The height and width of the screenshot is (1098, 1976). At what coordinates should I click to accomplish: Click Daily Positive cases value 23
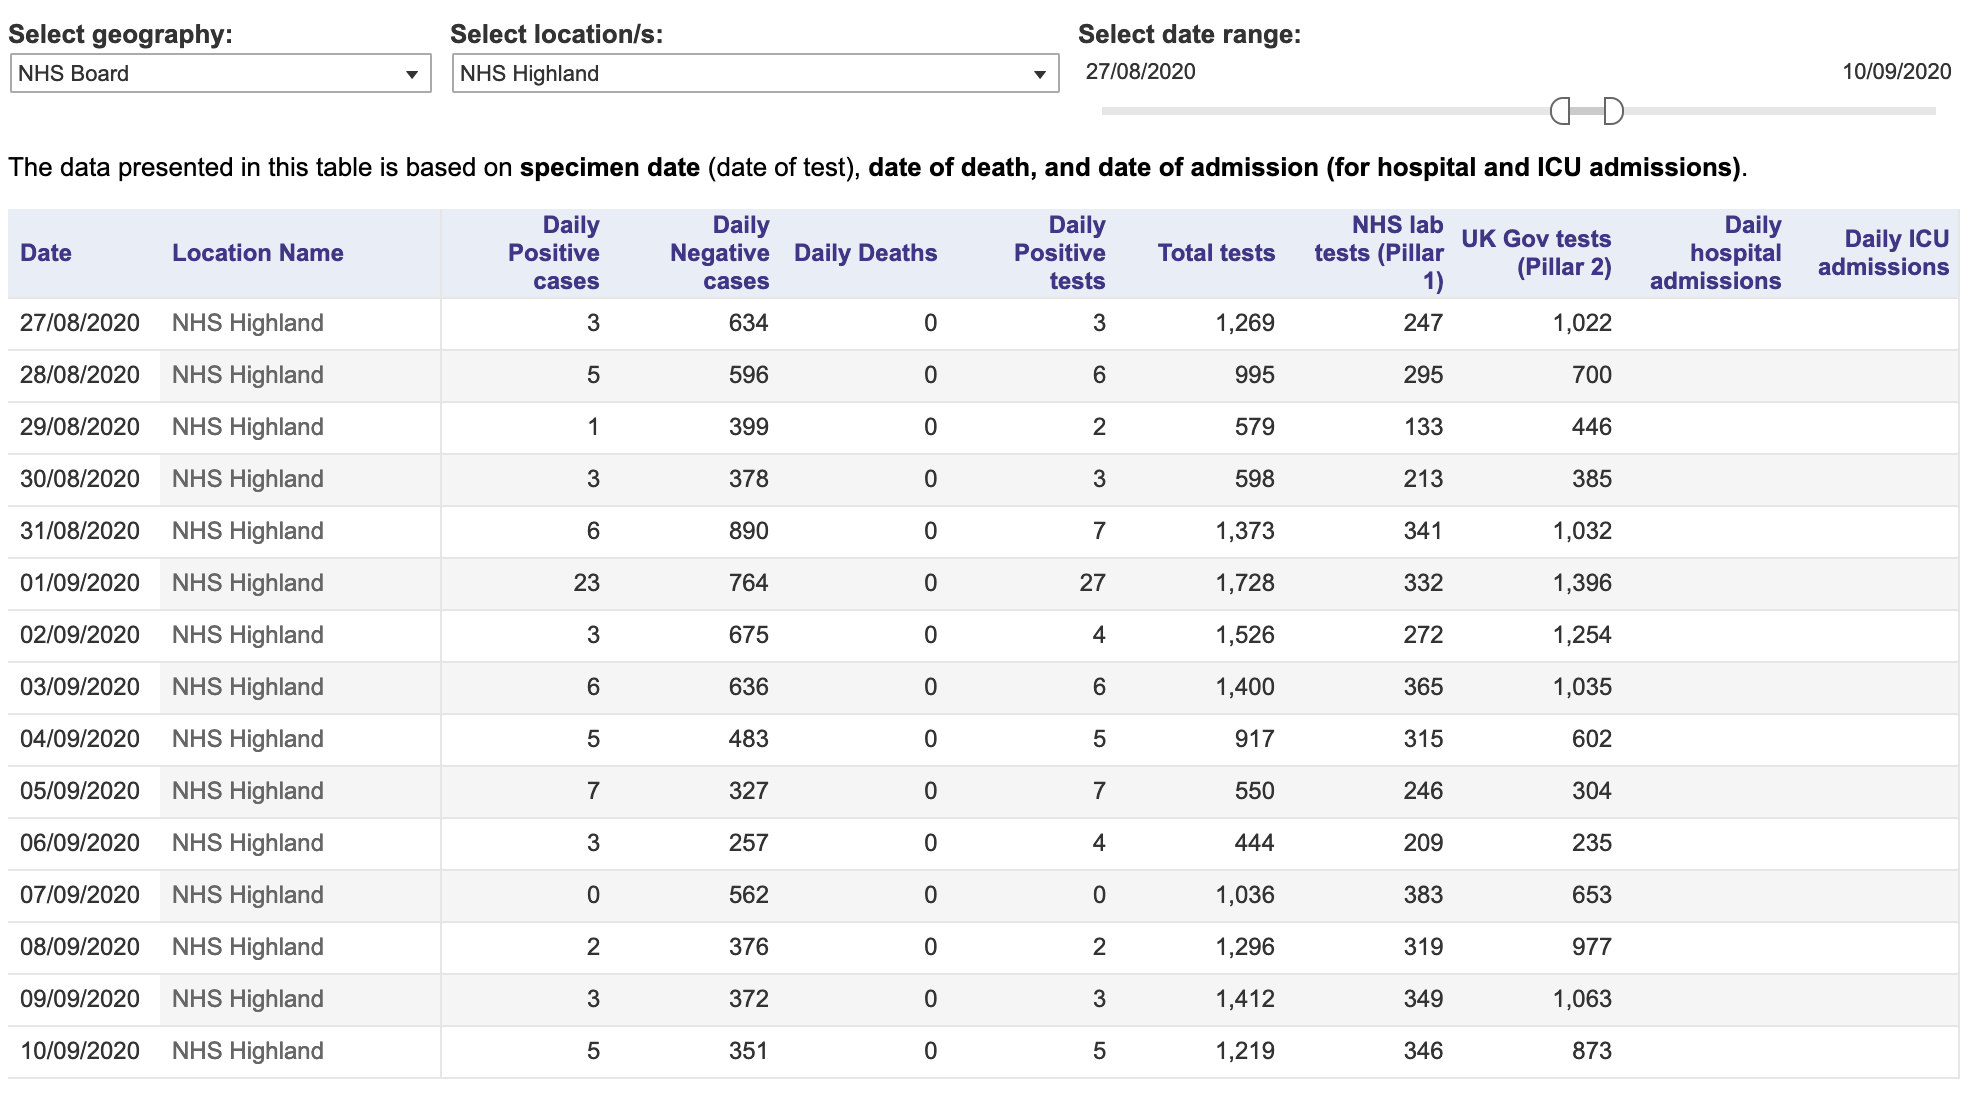[587, 583]
